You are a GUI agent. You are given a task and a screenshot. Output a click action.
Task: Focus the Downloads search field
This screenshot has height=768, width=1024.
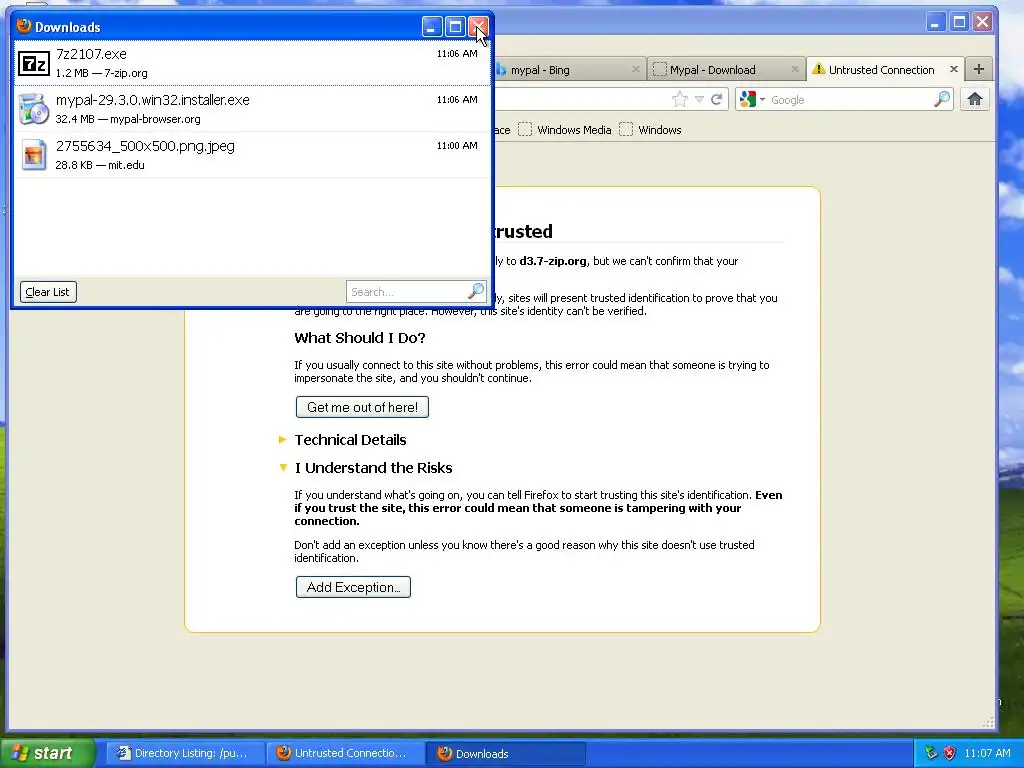[x=407, y=292]
